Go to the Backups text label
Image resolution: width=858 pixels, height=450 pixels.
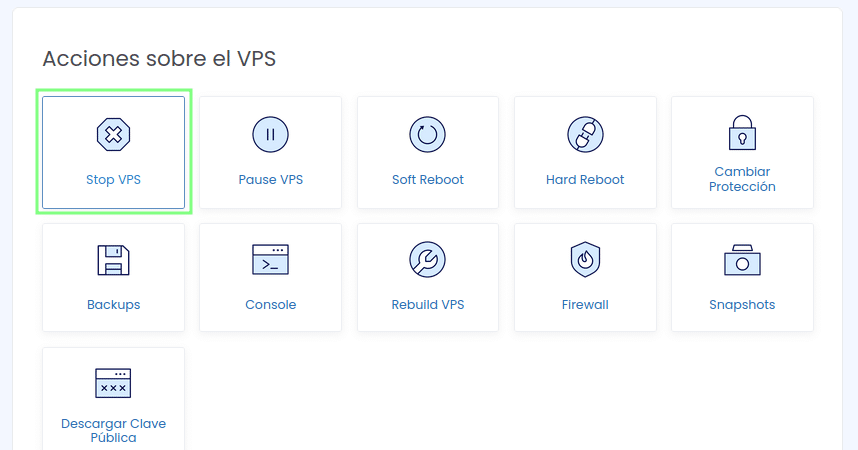coord(113,304)
